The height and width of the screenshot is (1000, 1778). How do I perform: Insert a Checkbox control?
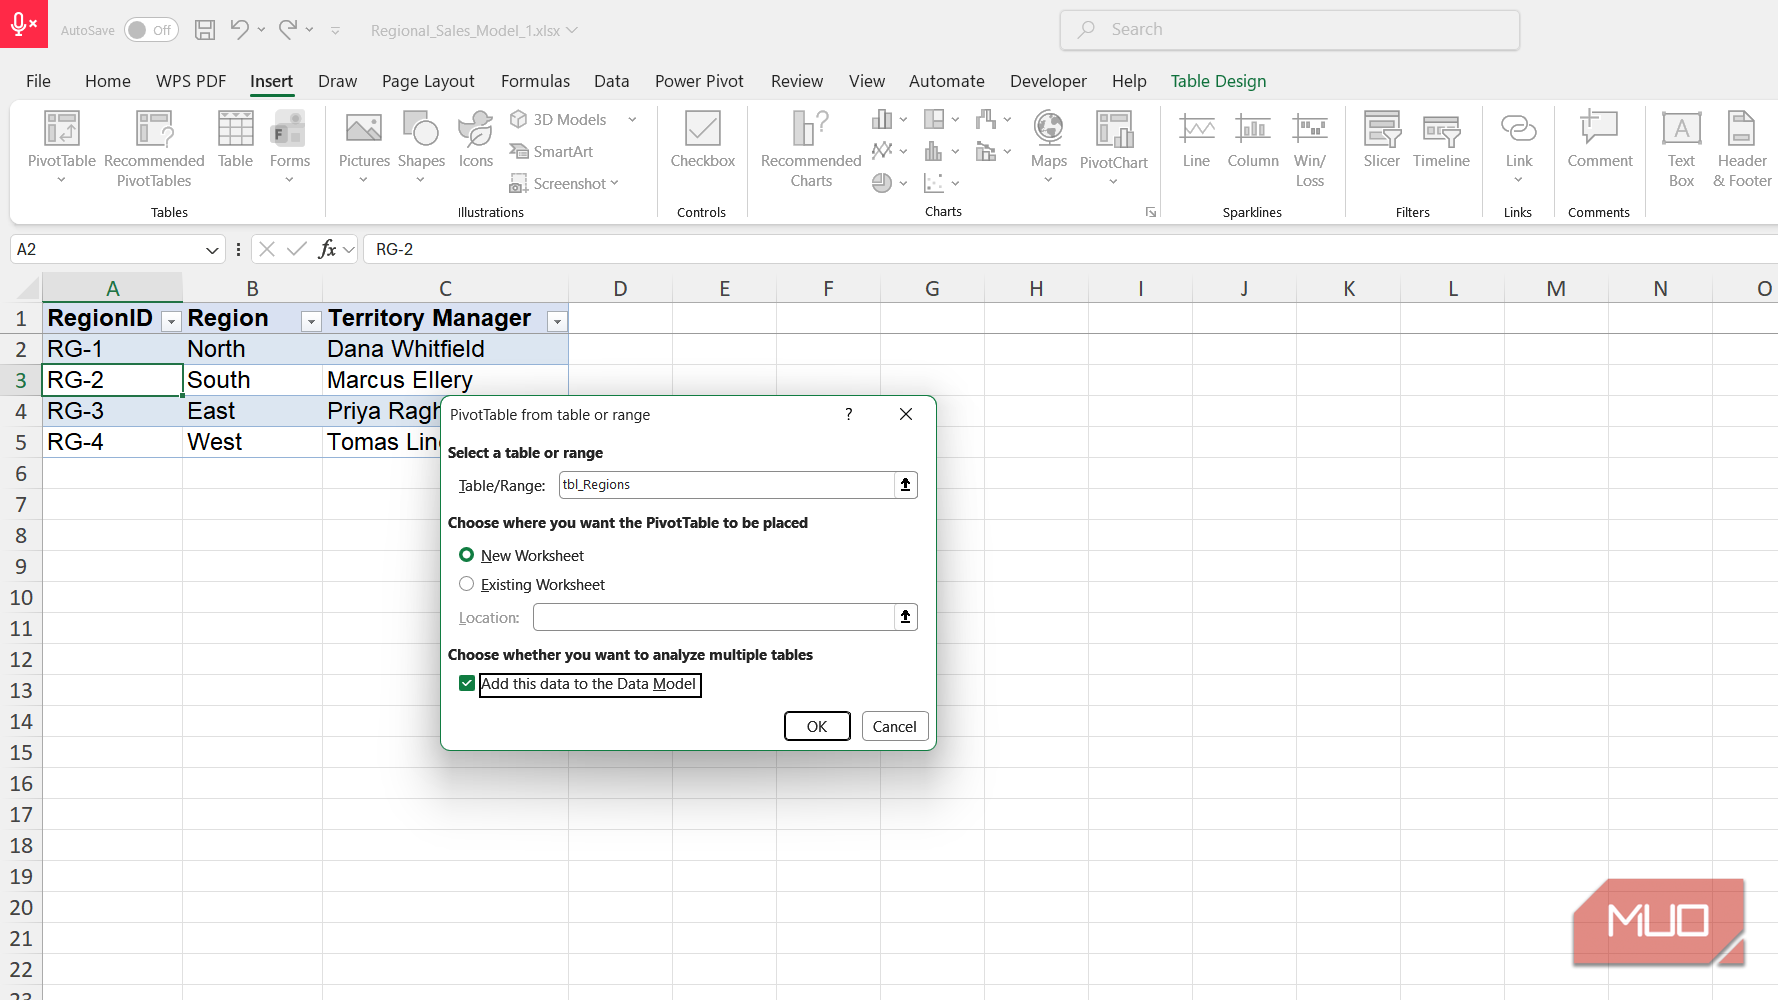coord(702,140)
